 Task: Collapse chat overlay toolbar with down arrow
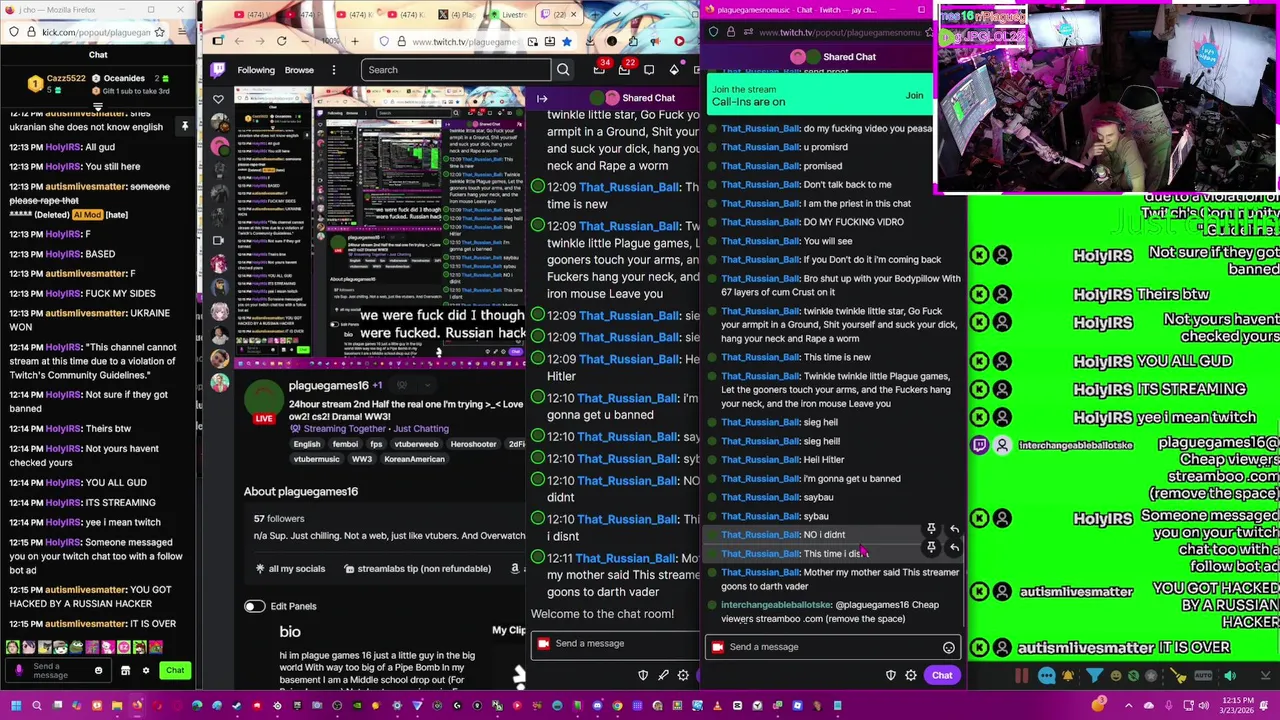[1265, 676]
